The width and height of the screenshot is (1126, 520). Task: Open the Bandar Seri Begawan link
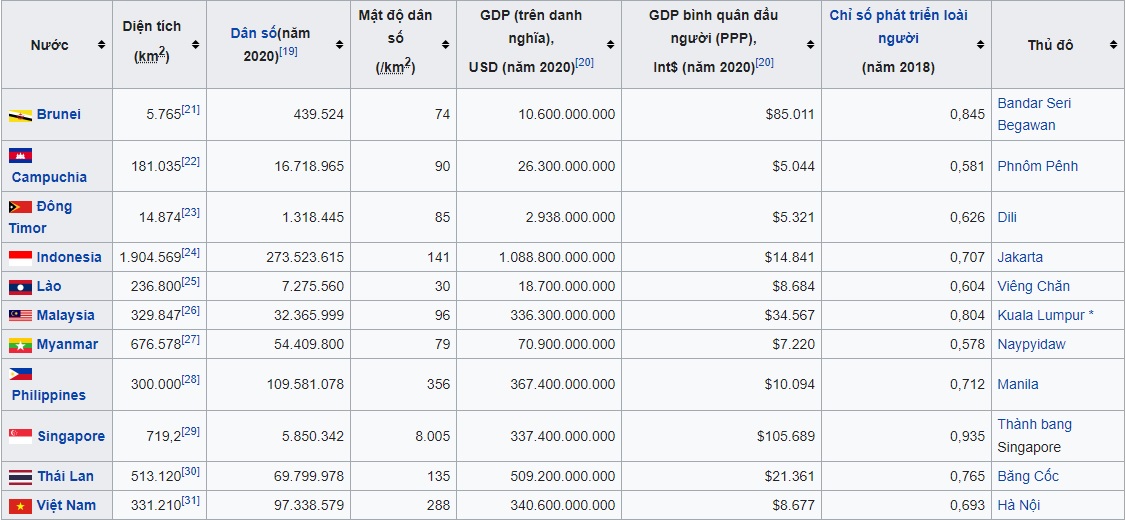pyautogui.click(x=1033, y=114)
